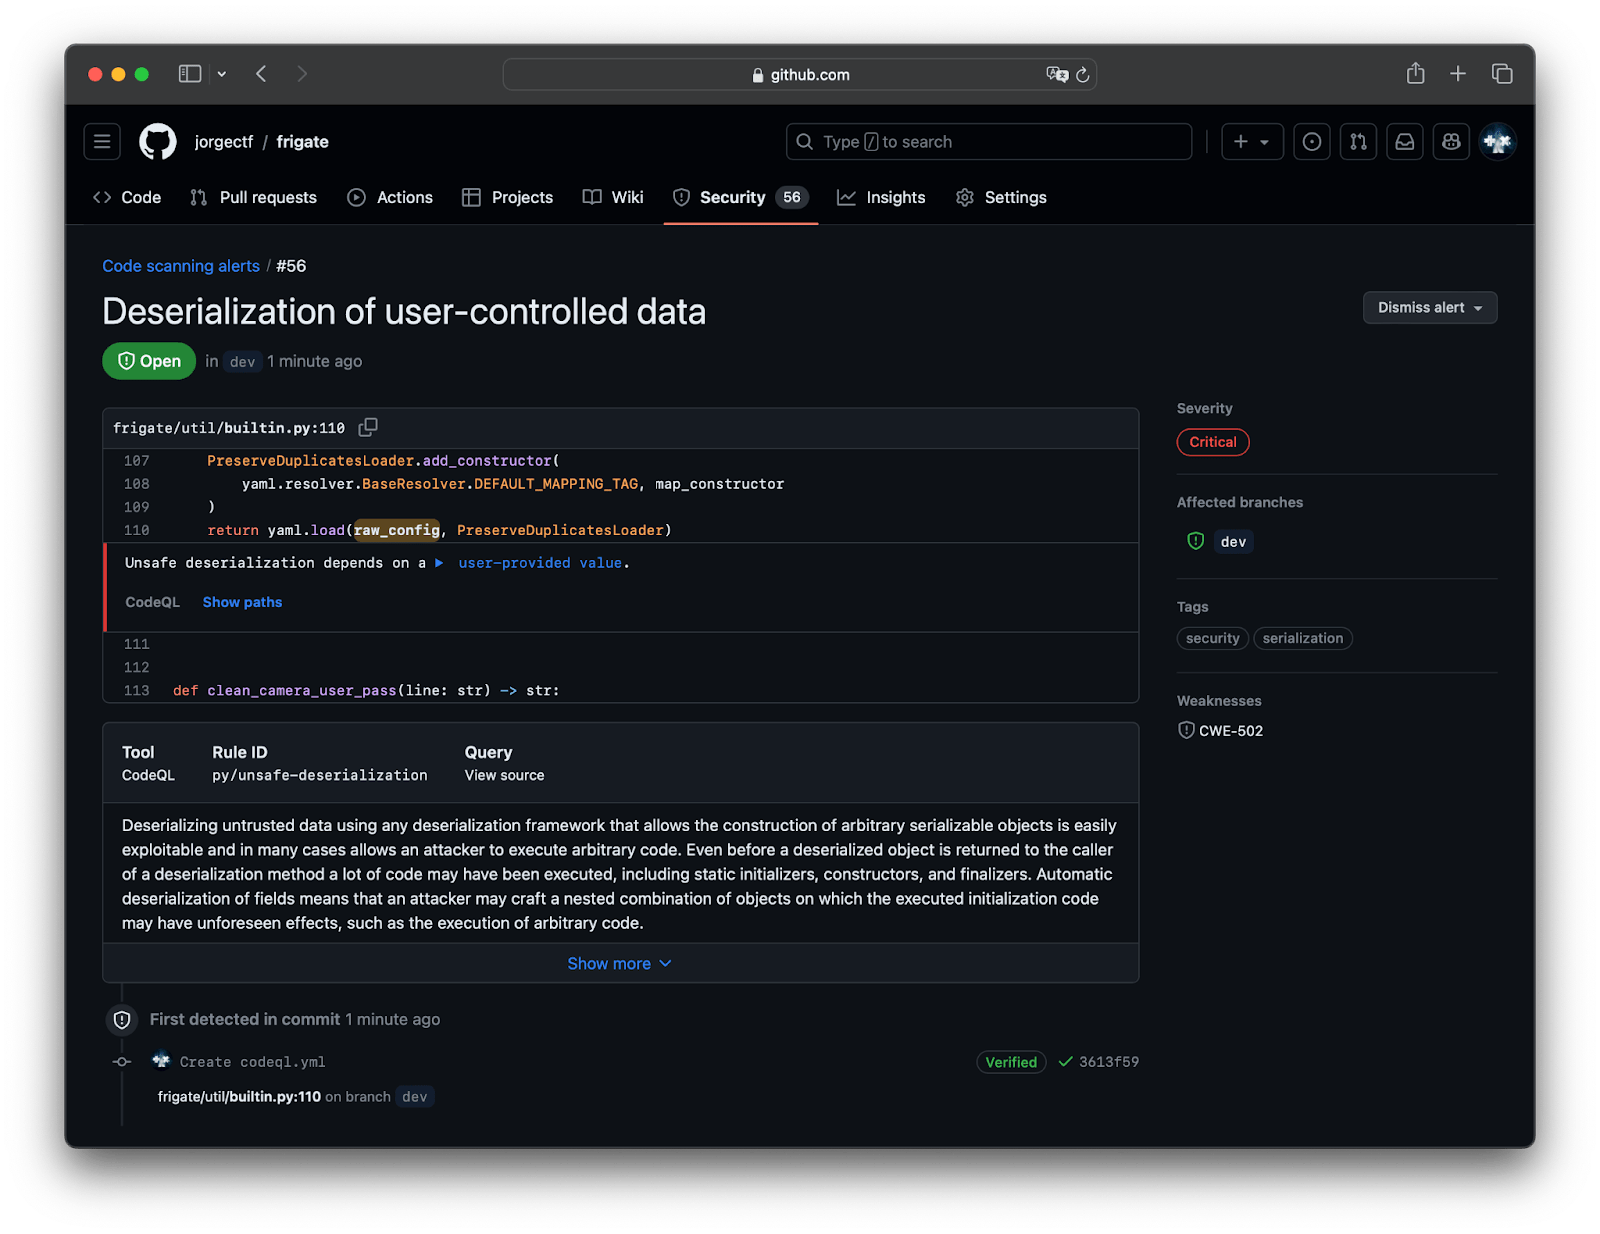Open the create new item dropdown

click(1251, 141)
